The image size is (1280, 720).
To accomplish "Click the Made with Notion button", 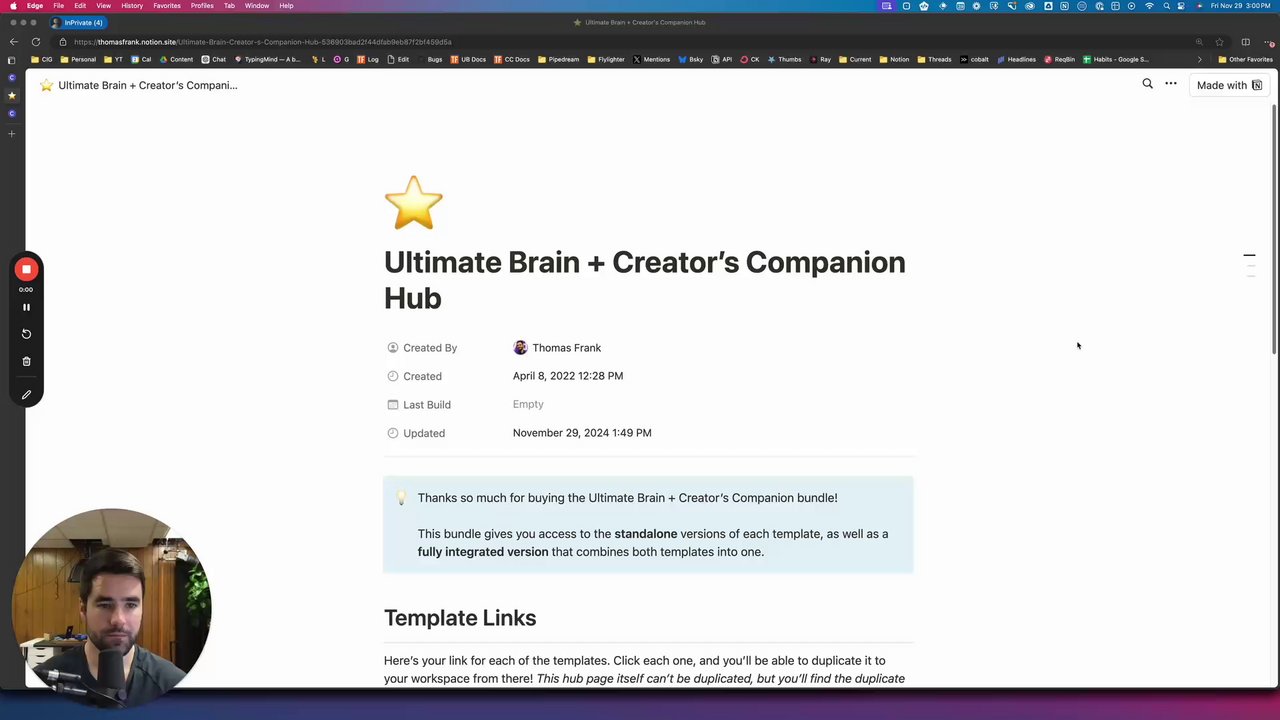I will [1229, 85].
